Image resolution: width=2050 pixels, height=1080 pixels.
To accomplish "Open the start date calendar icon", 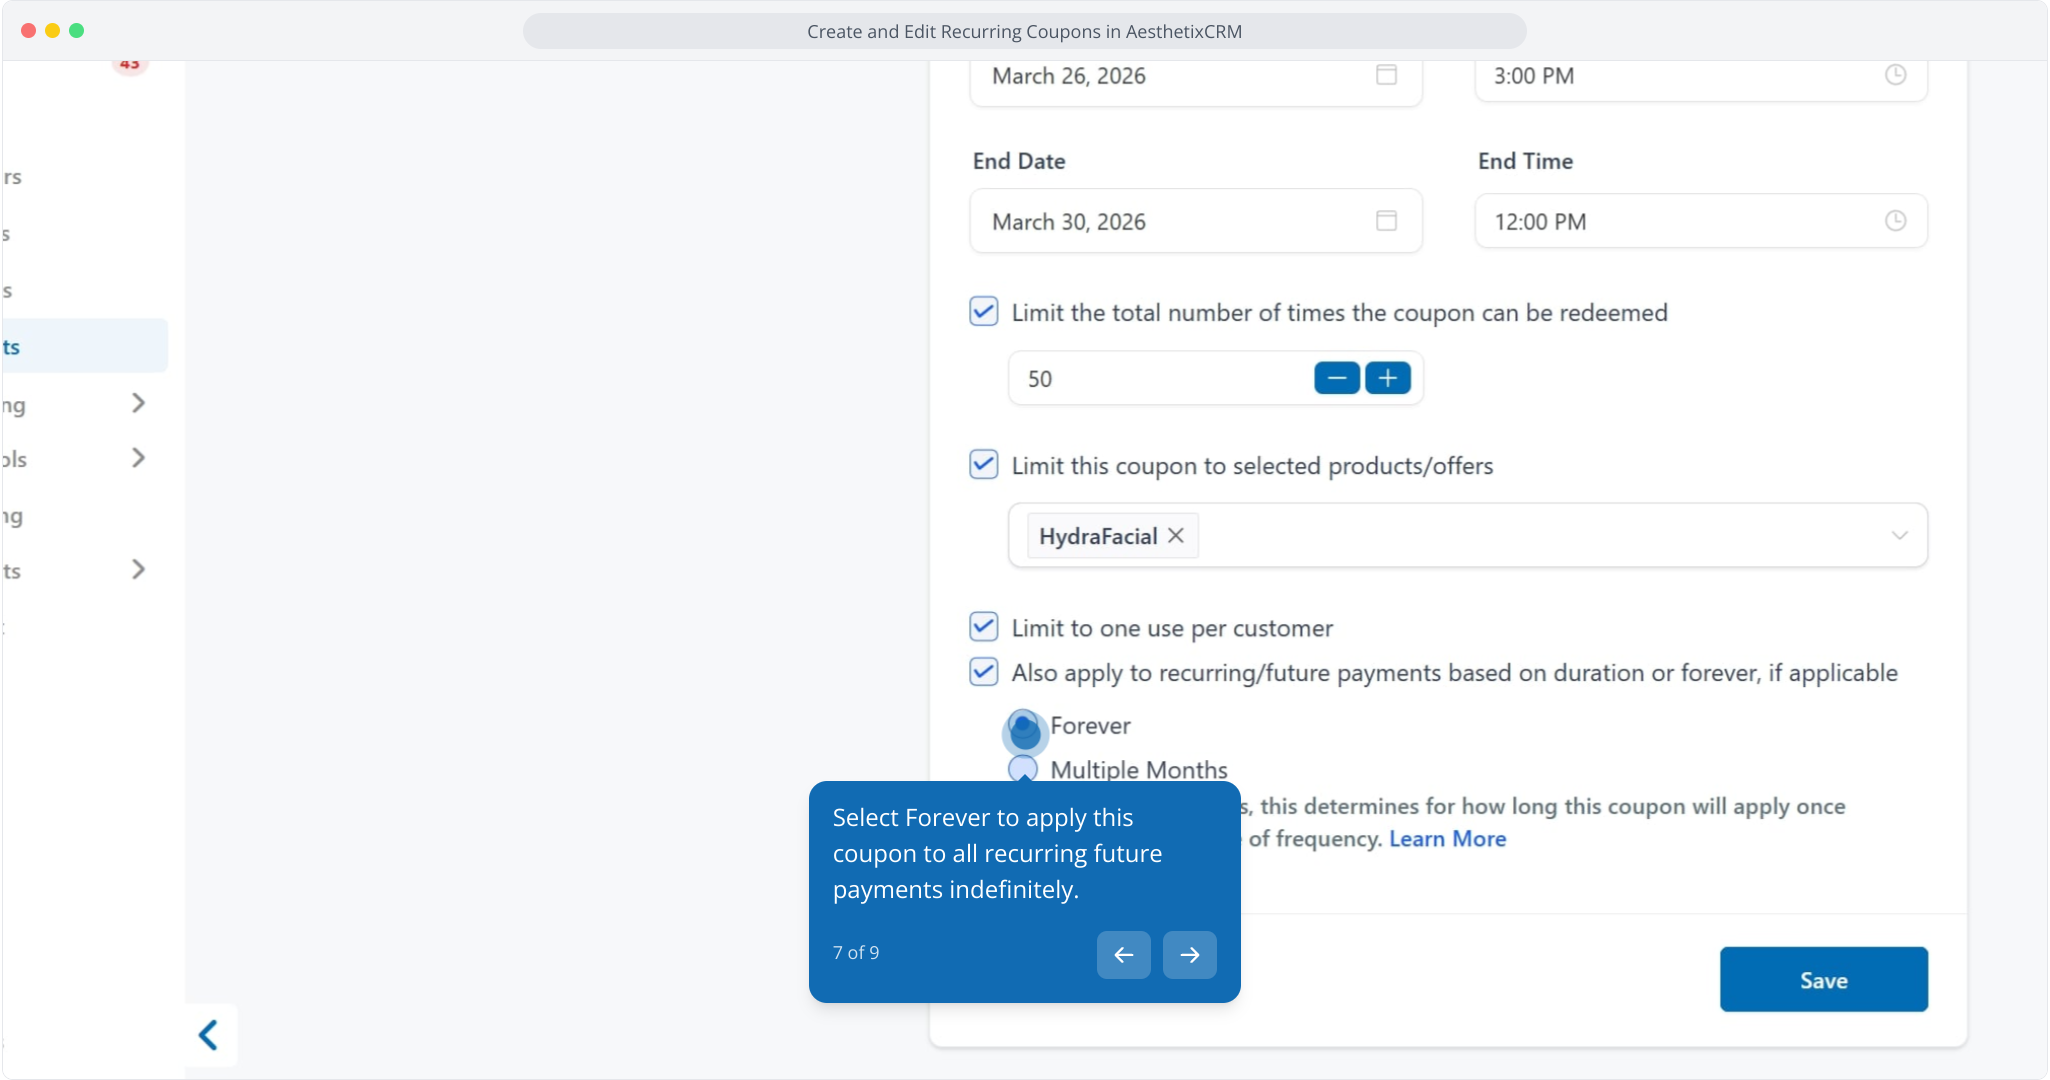I will pos(1386,75).
